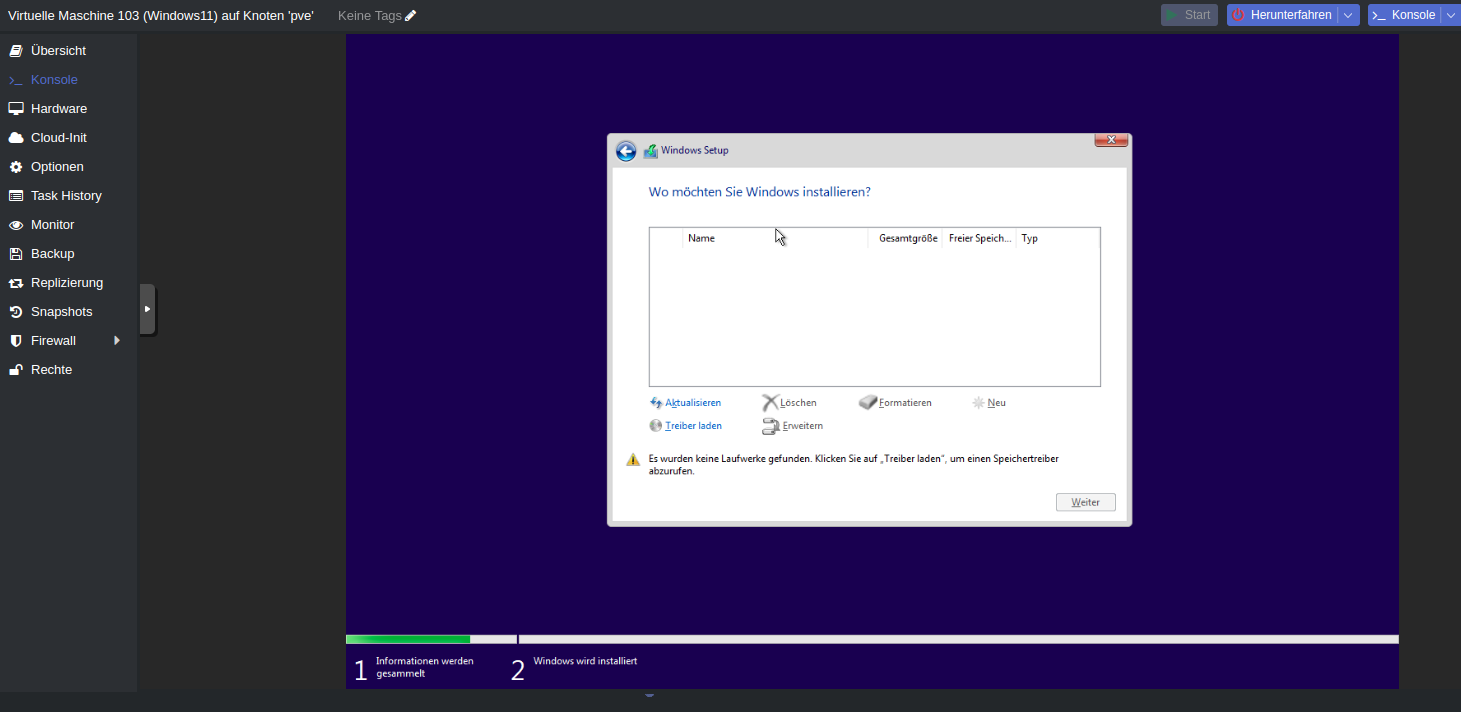Open the Übersicht sidebar entry

tap(68, 50)
